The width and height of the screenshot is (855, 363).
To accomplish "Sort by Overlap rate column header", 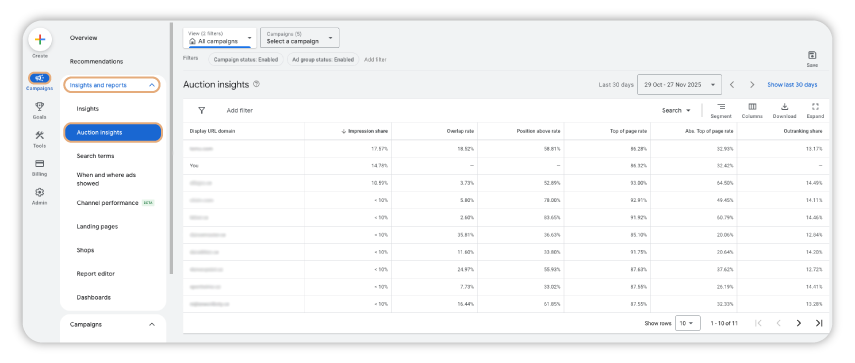I will pos(460,131).
